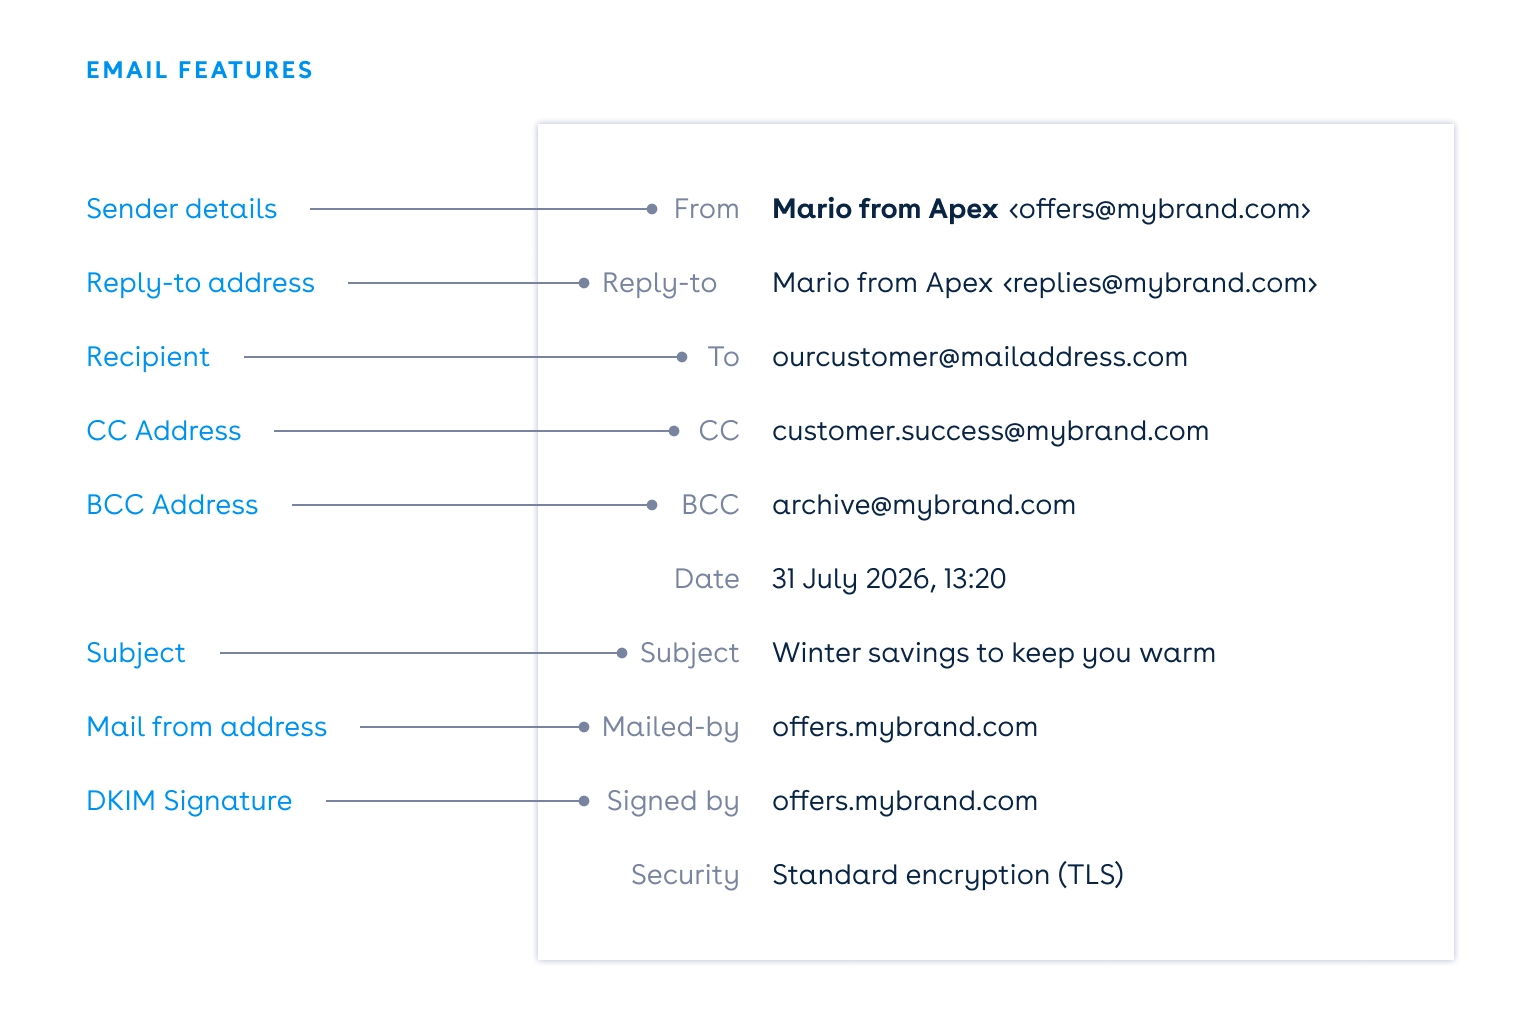The width and height of the screenshot is (1540, 1028).
Task: Click the Mailed-by domain offers.mybrand.com
Action: pyautogui.click(x=905, y=727)
